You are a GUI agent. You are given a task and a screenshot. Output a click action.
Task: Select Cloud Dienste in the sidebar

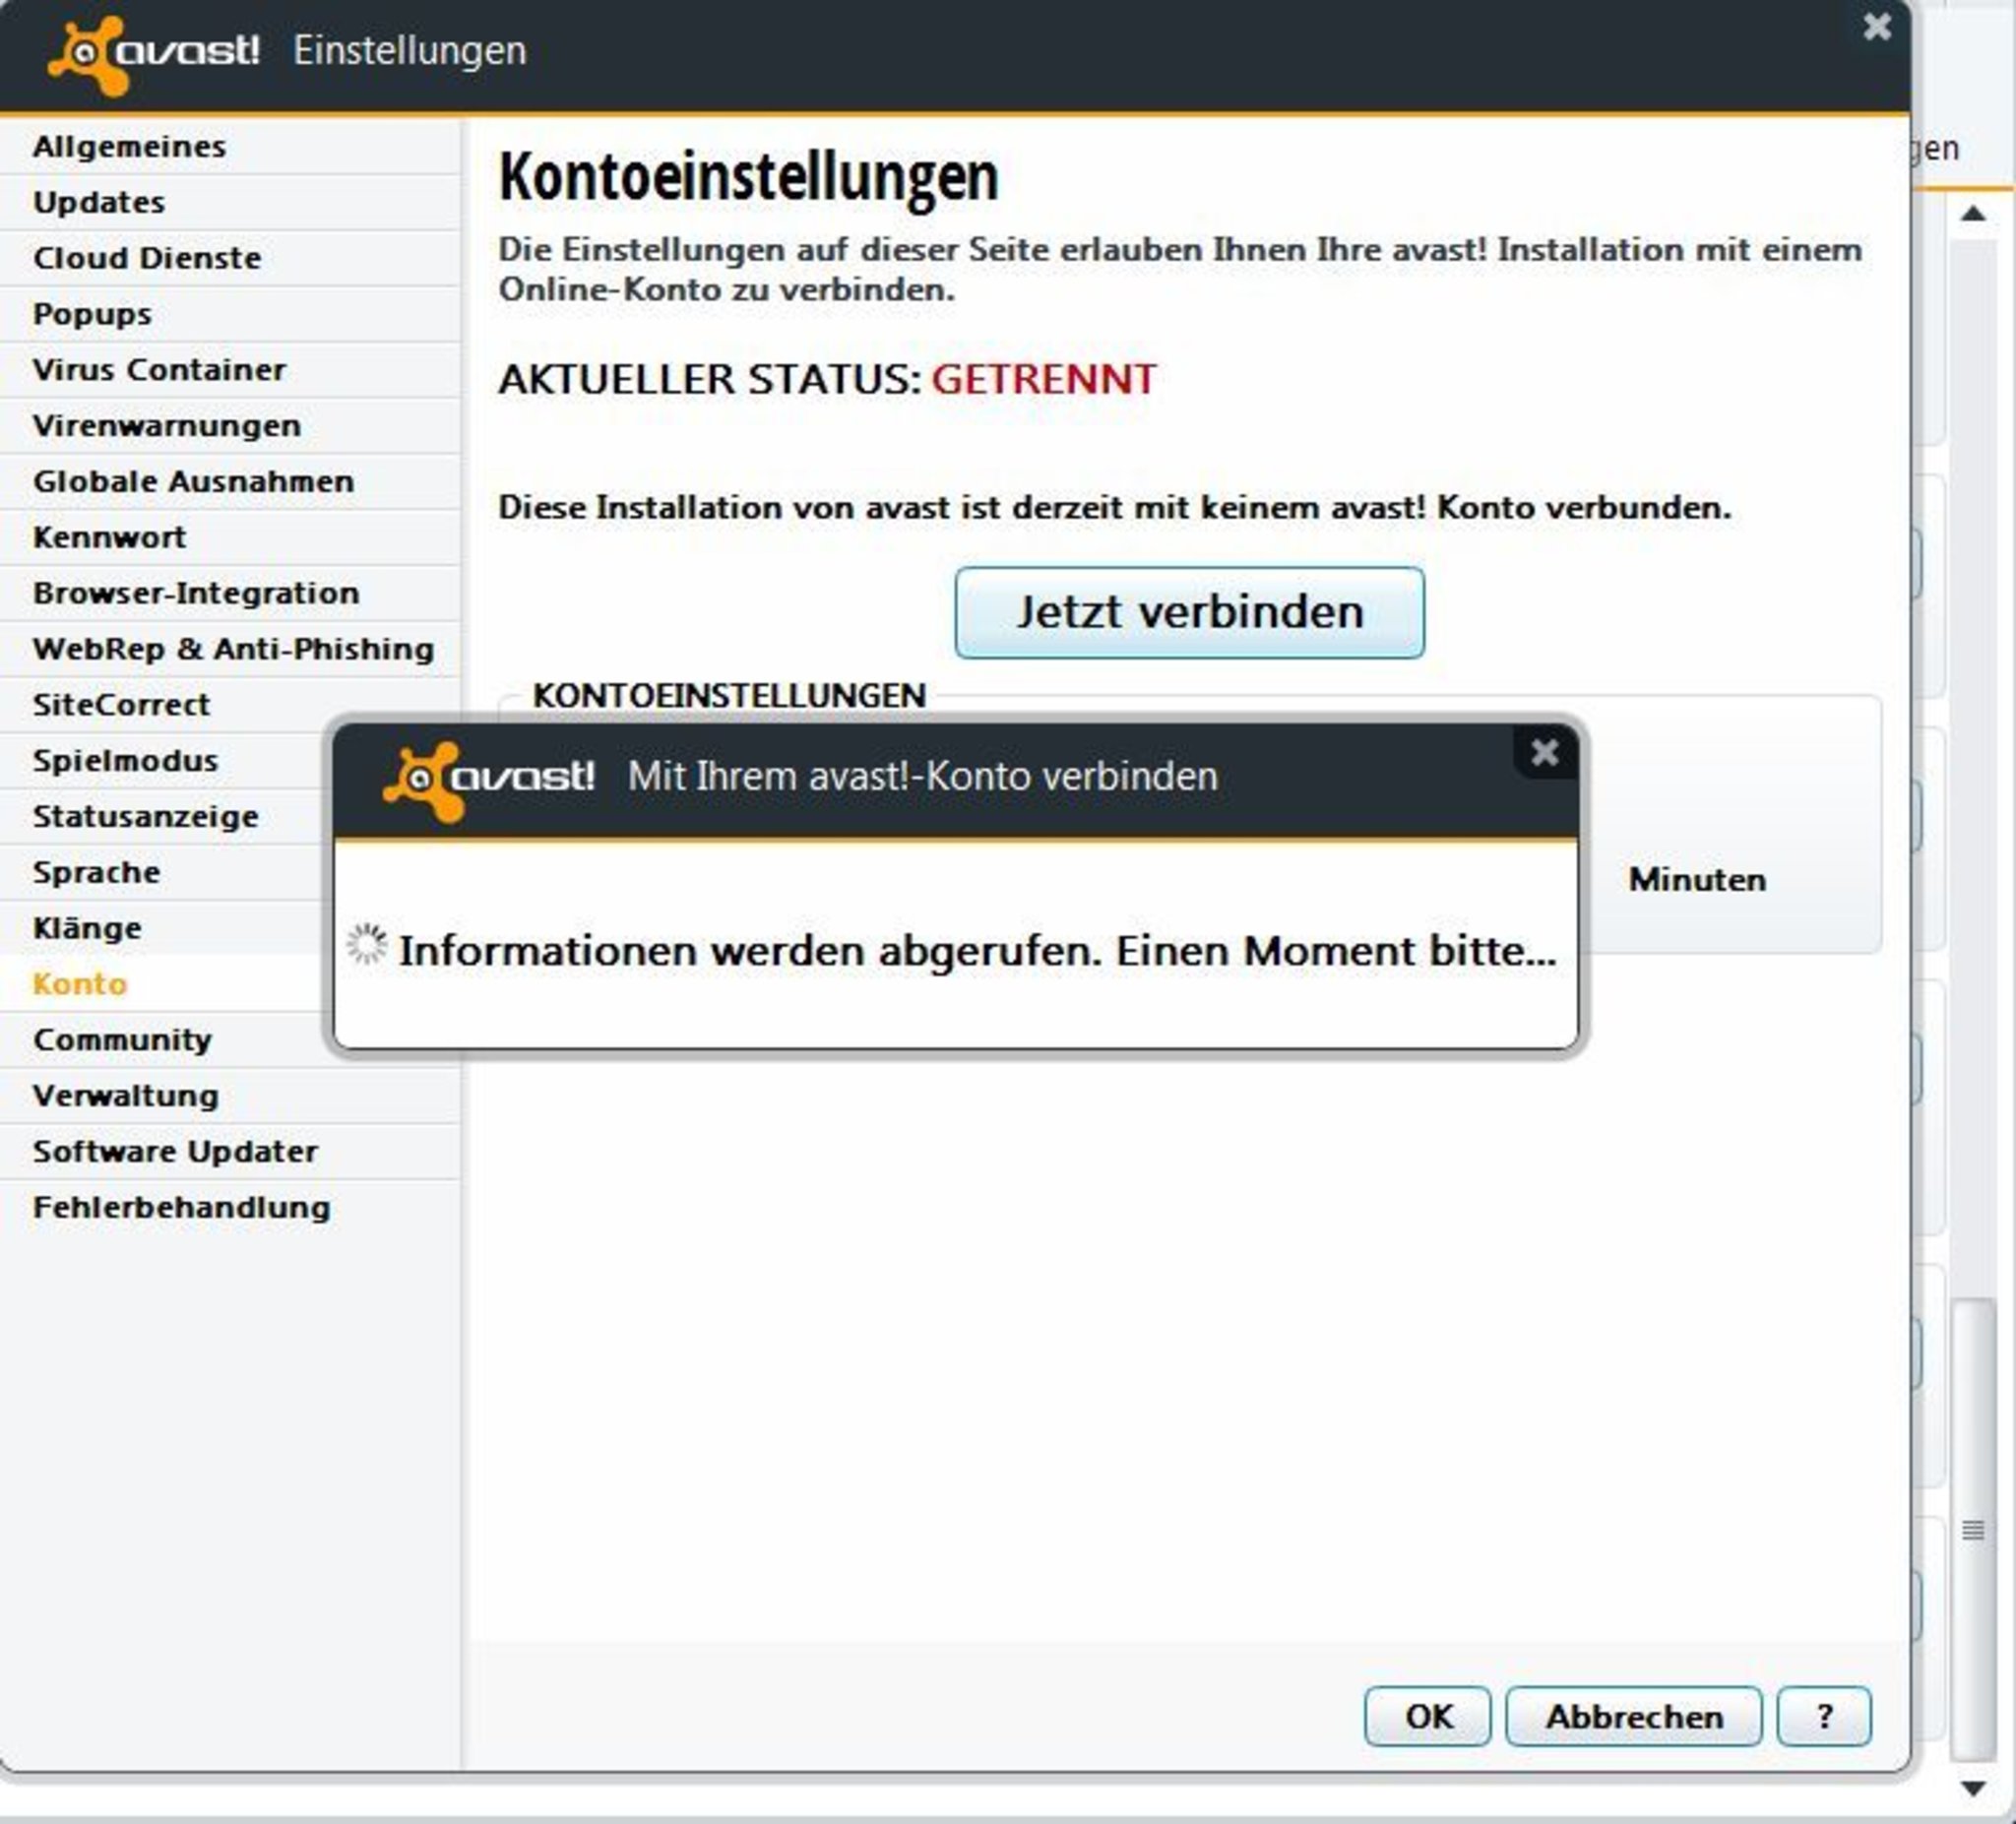coord(147,259)
